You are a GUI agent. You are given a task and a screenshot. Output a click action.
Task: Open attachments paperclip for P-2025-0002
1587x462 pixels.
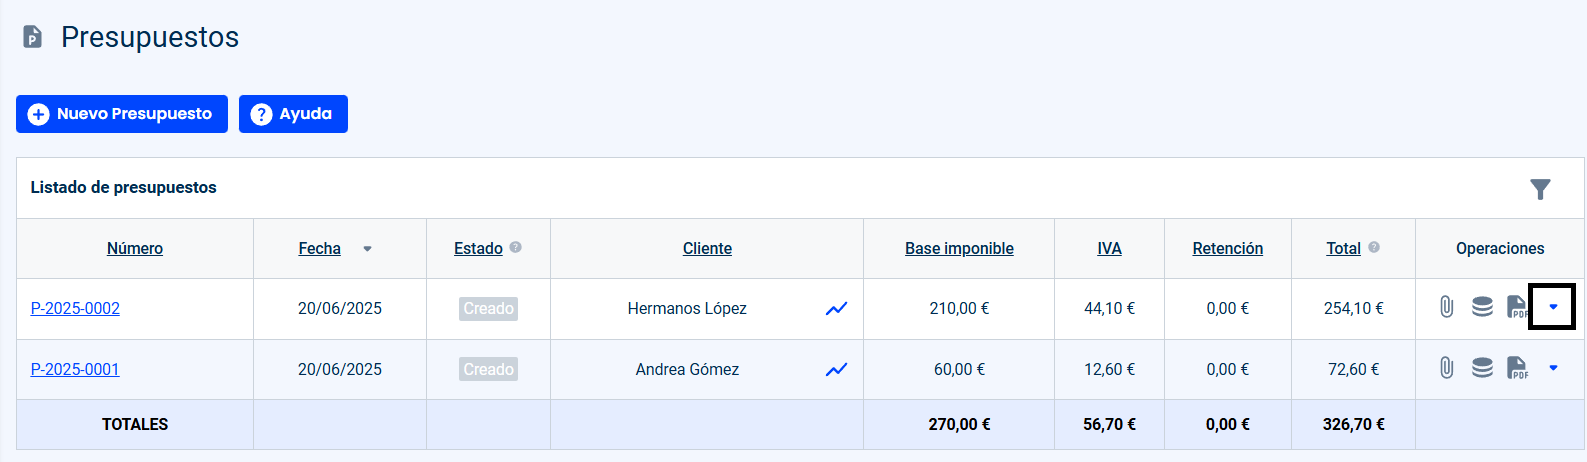point(1447,307)
